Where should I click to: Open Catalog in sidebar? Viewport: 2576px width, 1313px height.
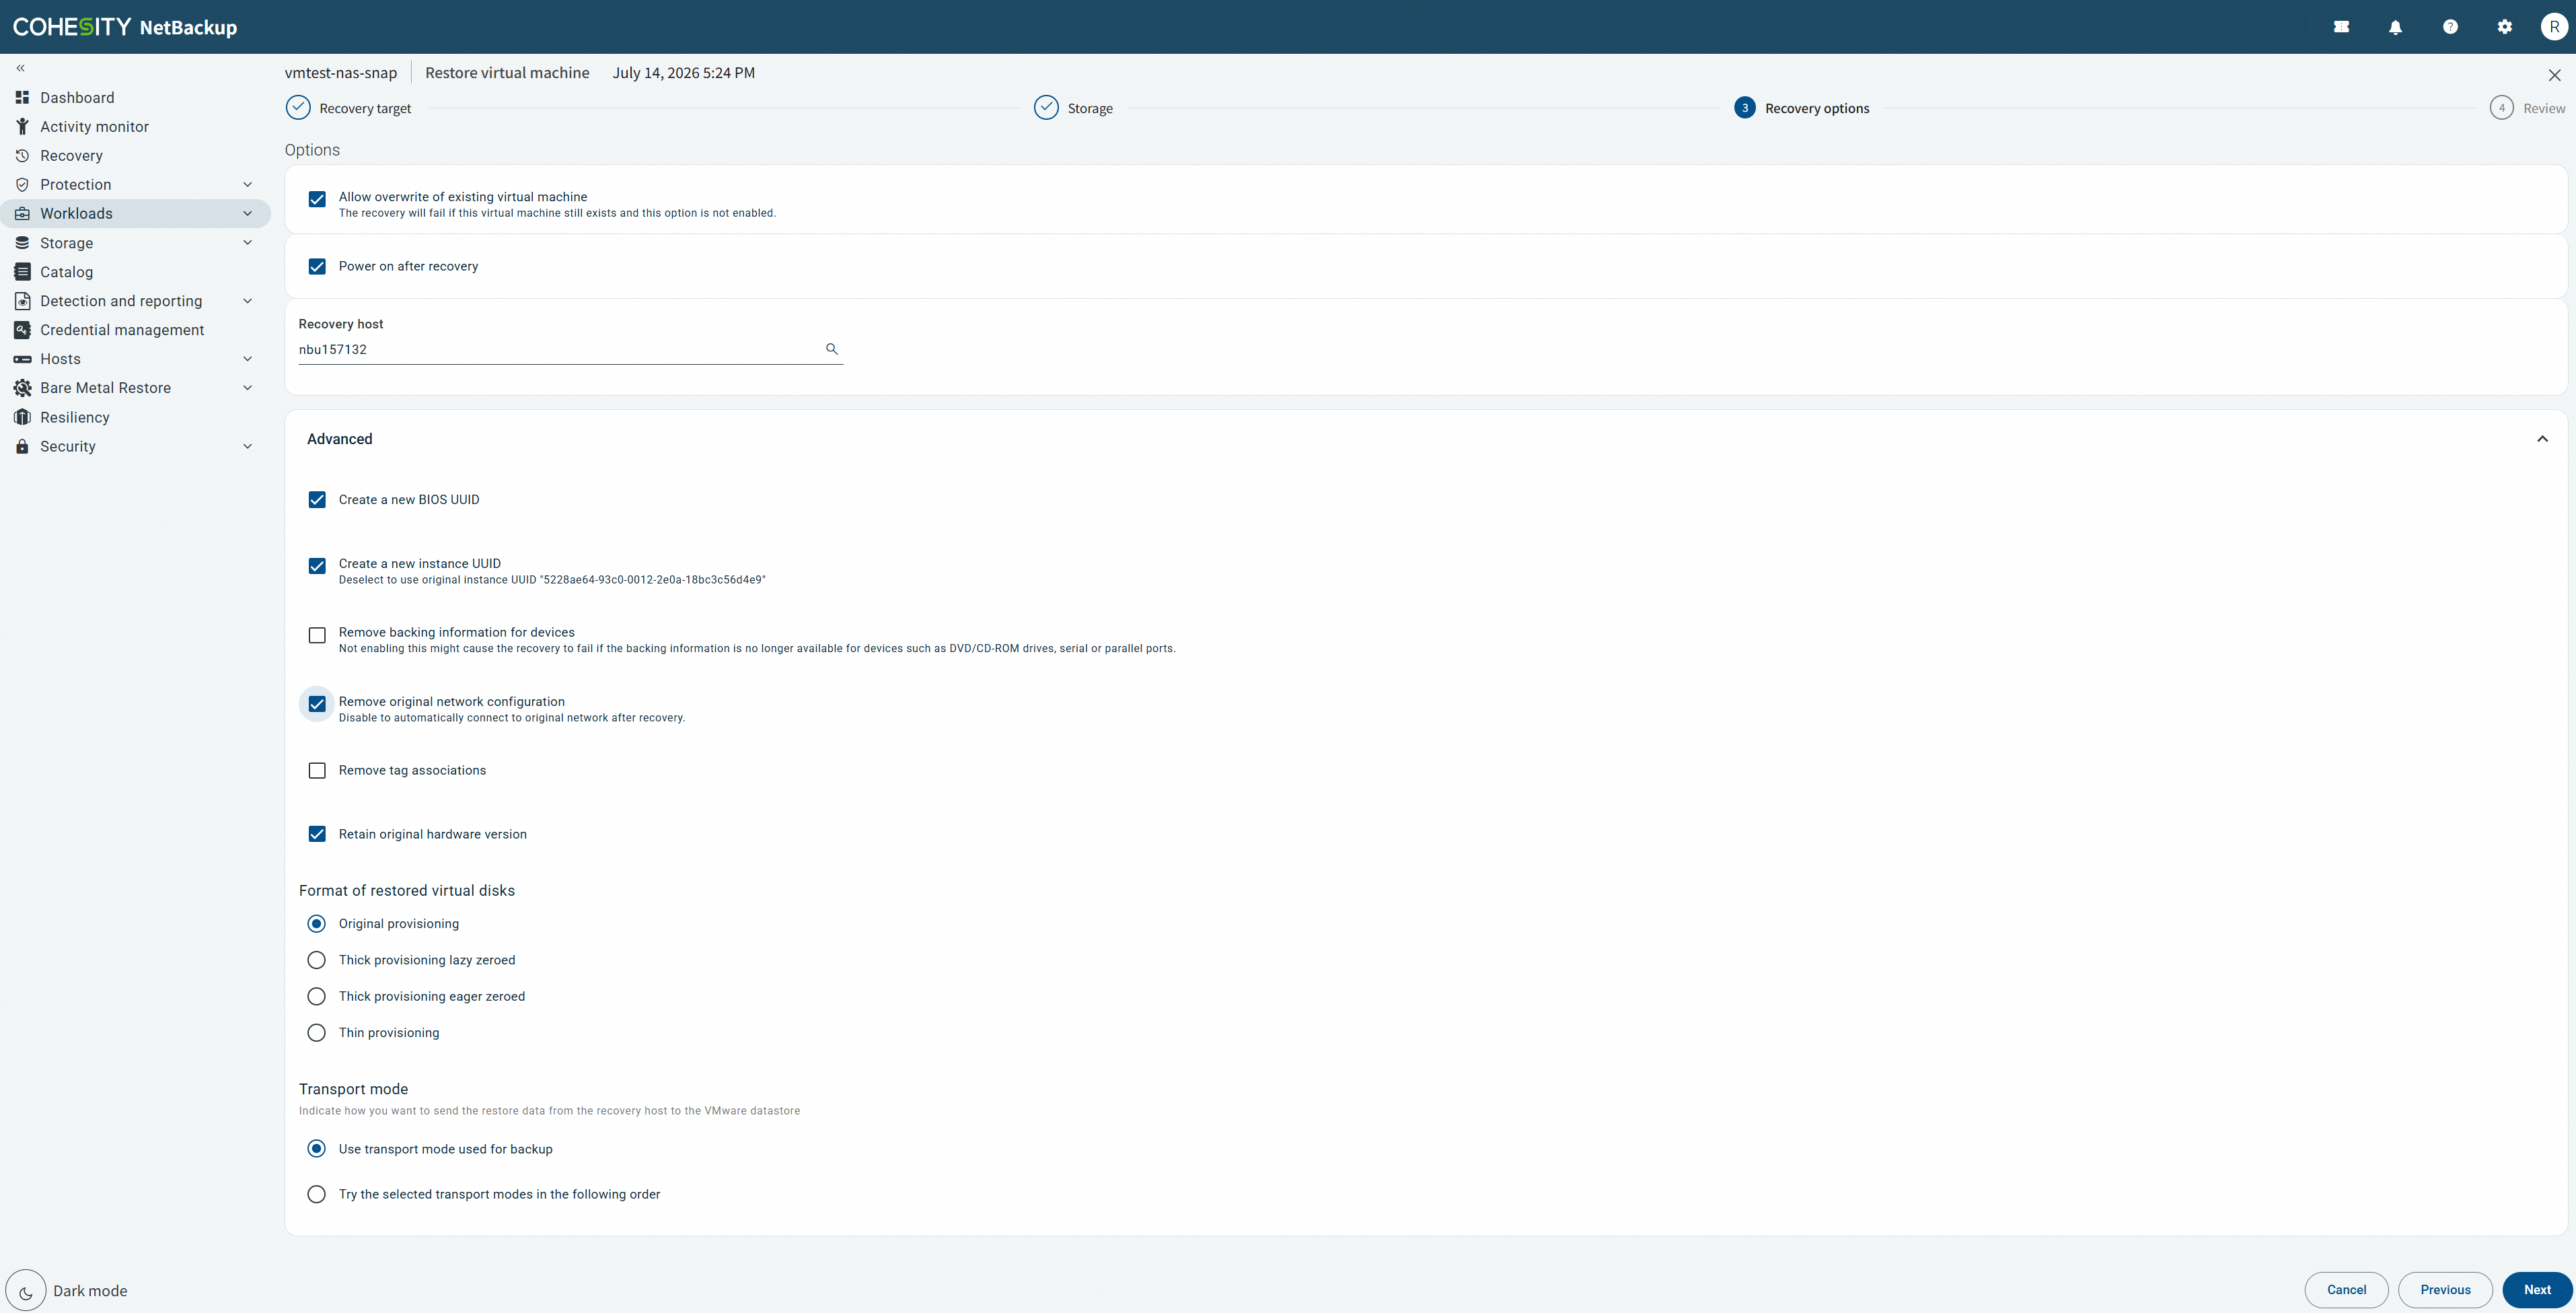point(135,271)
